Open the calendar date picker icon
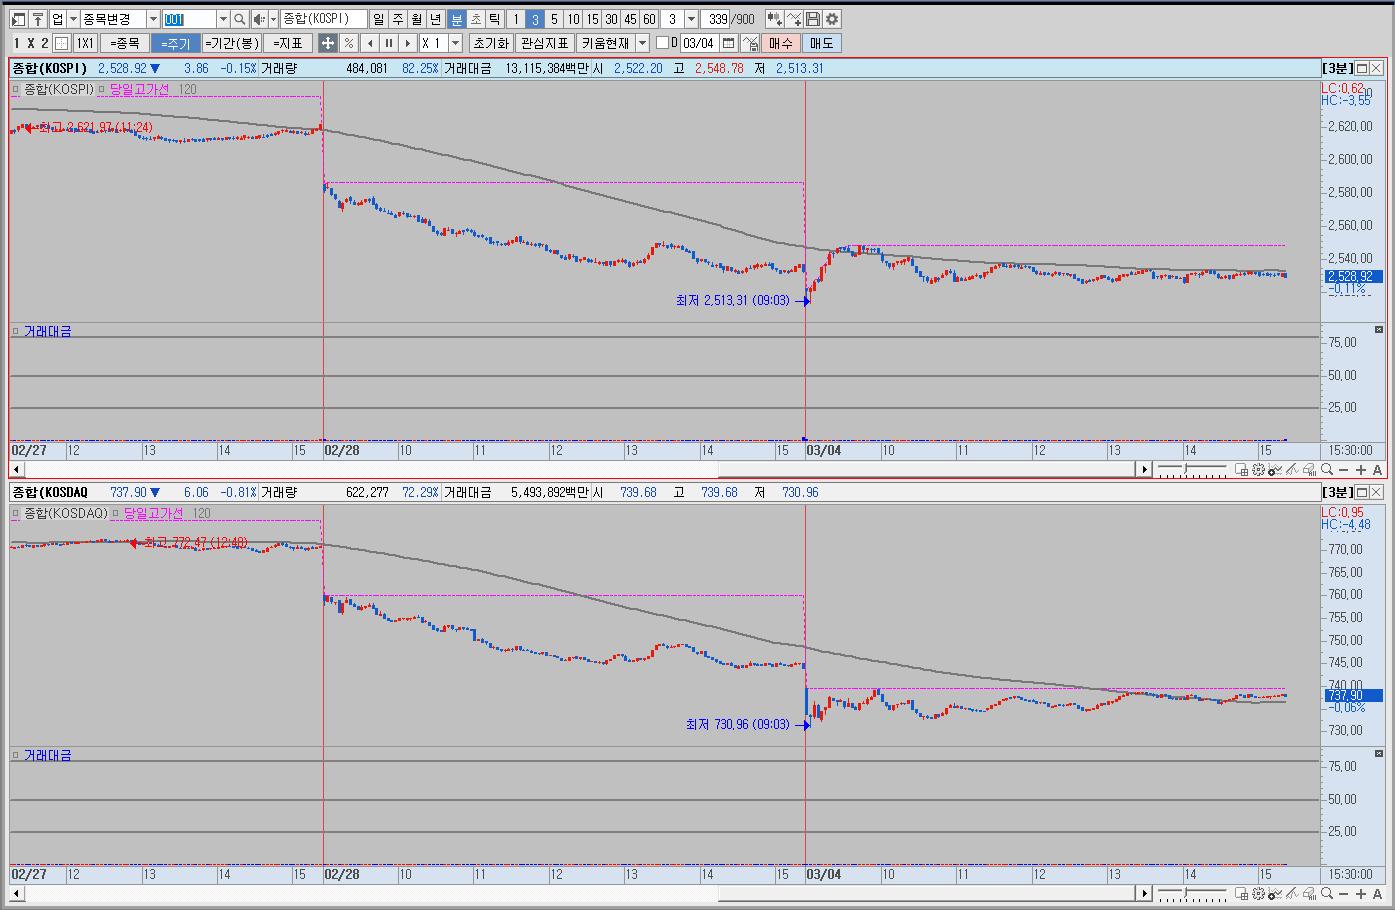The width and height of the screenshot is (1395, 910). (x=728, y=43)
